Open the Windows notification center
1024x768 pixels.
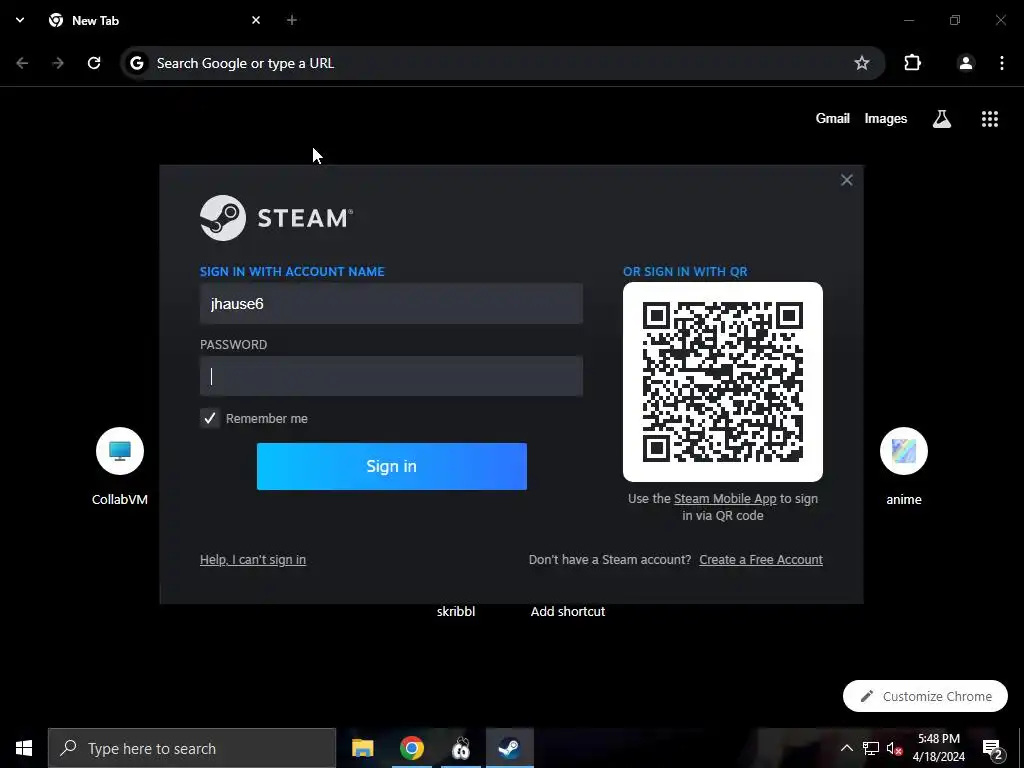[993, 749]
